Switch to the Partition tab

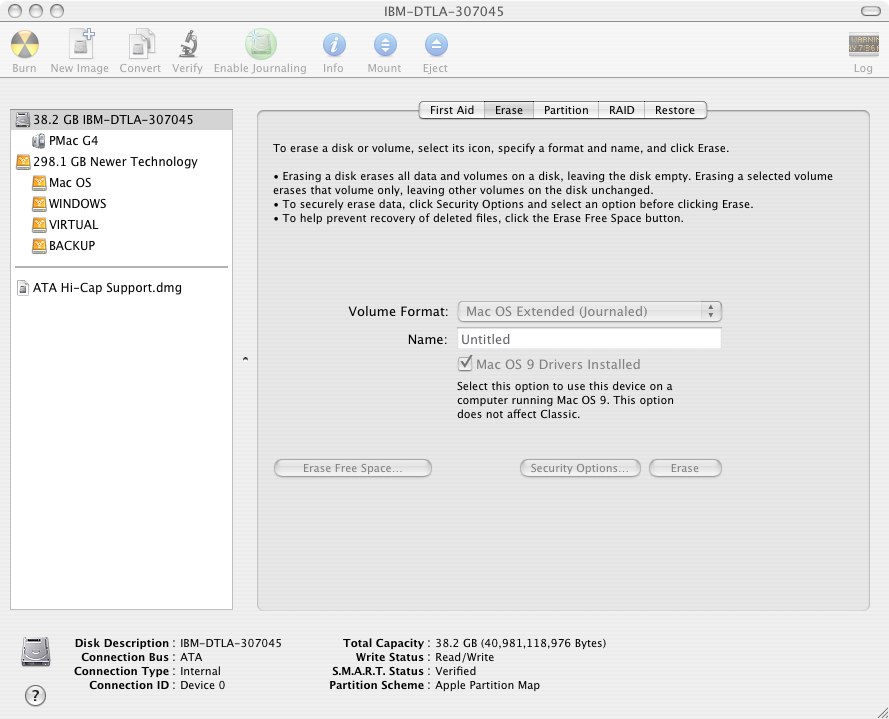click(566, 110)
